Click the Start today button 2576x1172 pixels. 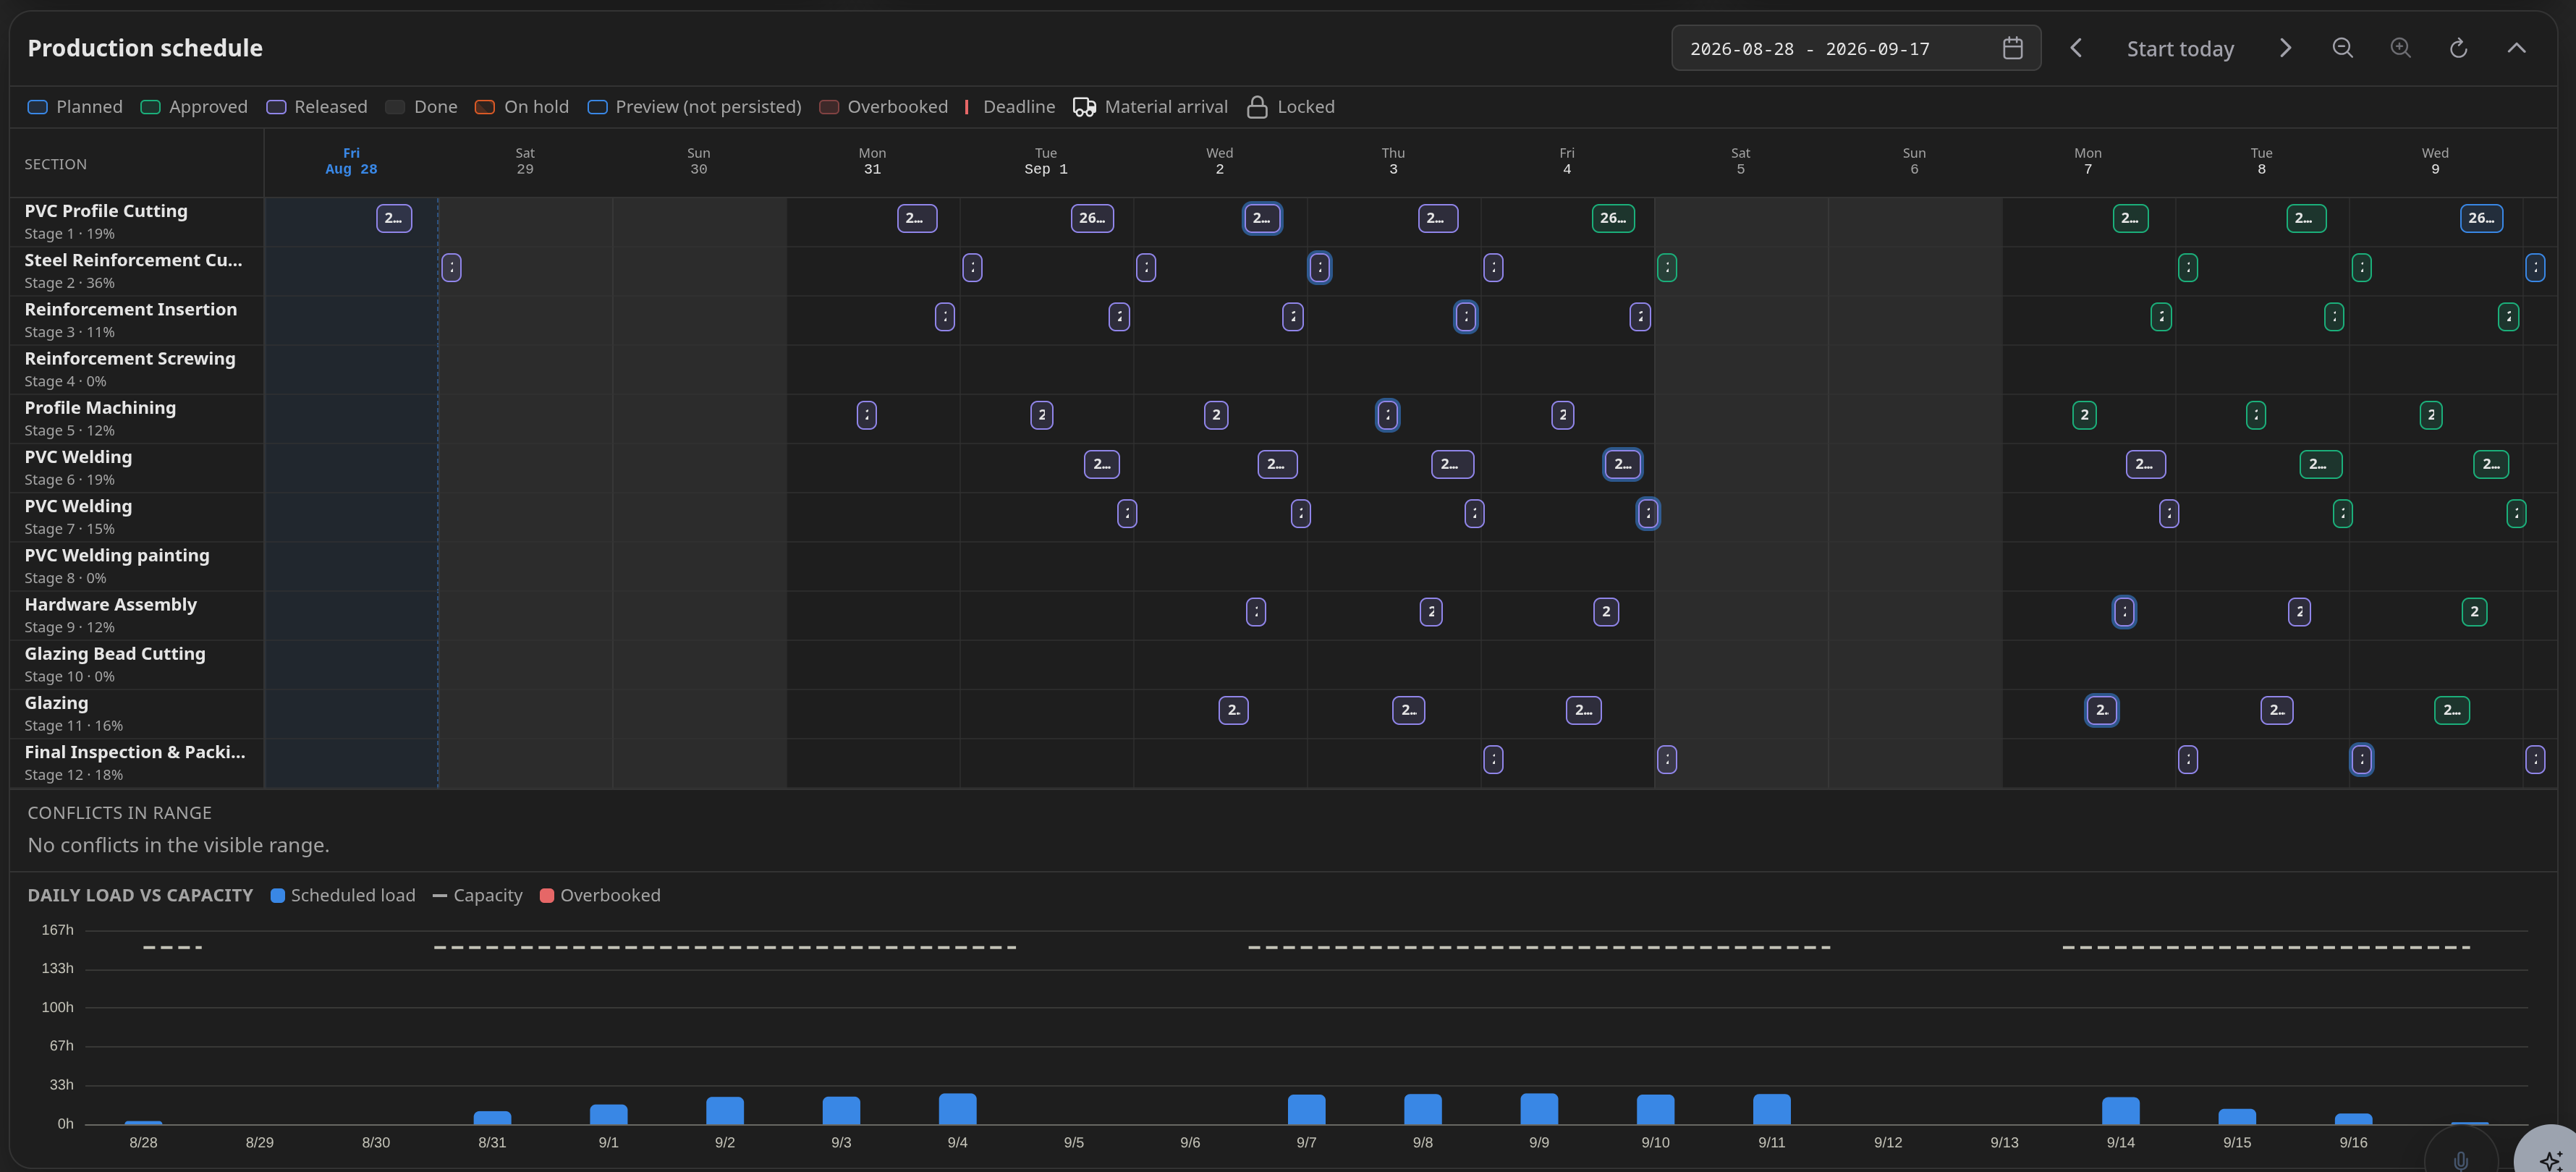2180,49
